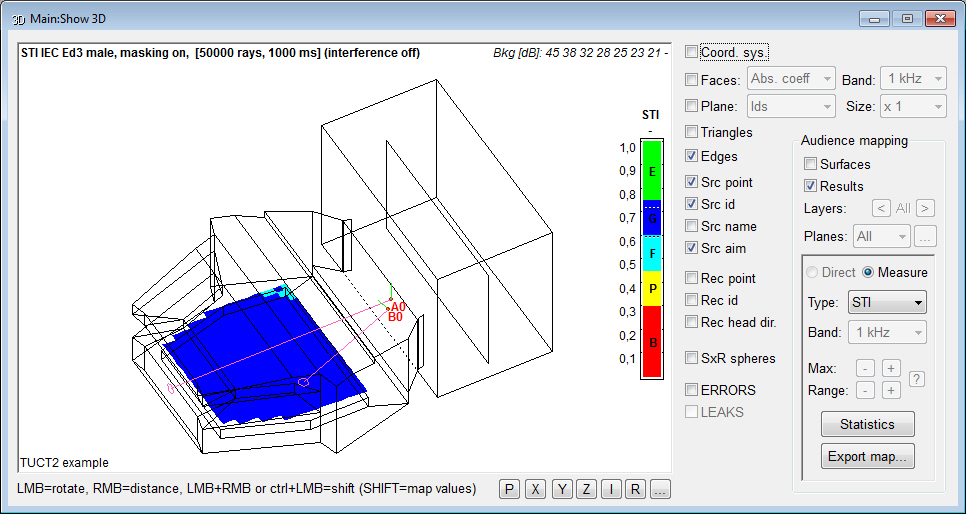Open the Planes All dropdown
This screenshot has height=514, width=966.
pyautogui.click(x=882, y=236)
